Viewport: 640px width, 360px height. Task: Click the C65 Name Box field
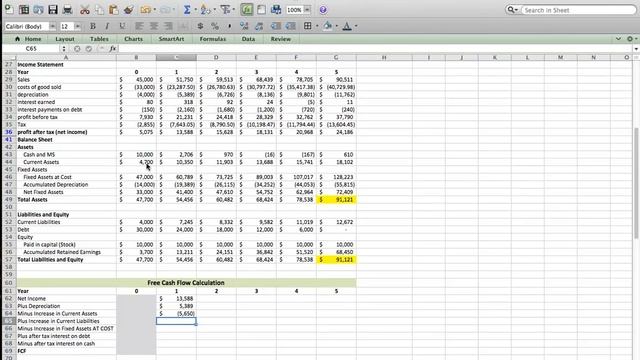[31, 49]
